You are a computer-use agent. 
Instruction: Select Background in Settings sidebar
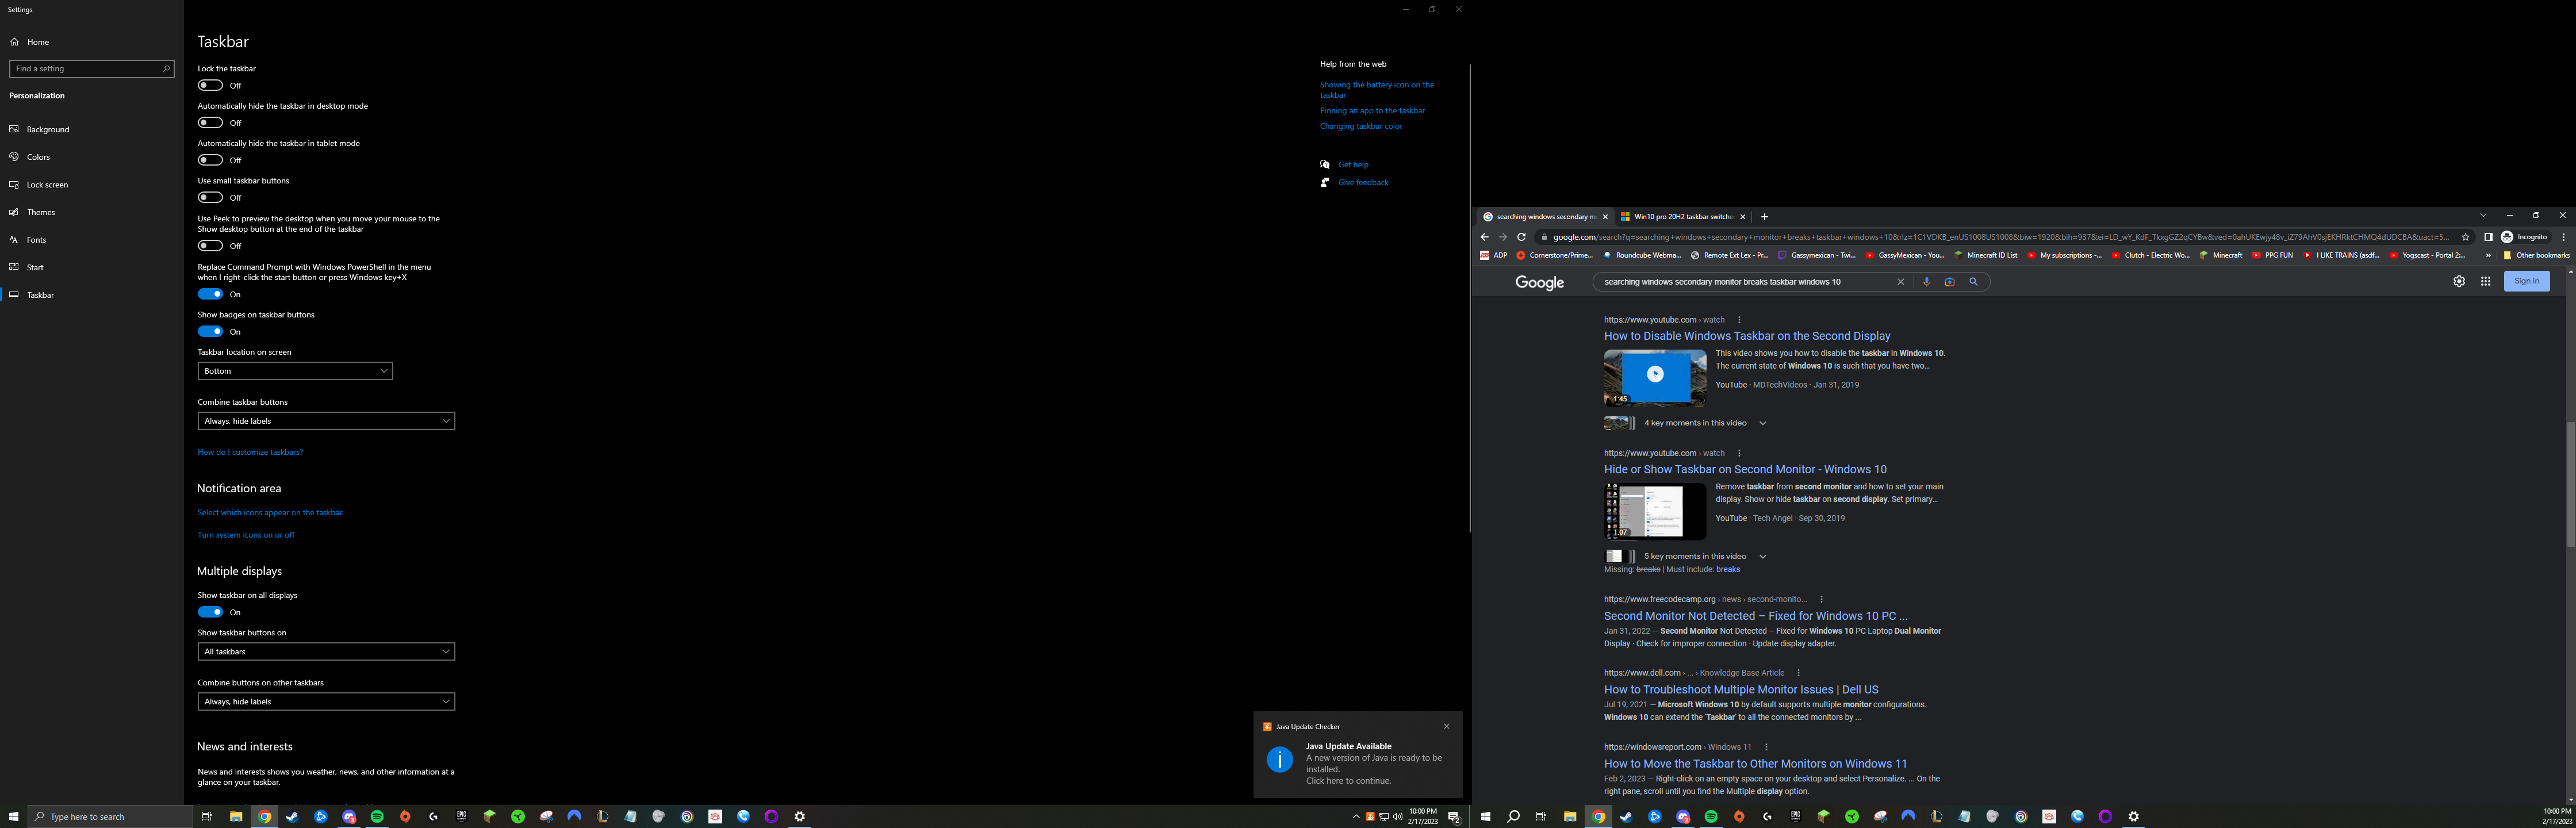[x=48, y=129]
